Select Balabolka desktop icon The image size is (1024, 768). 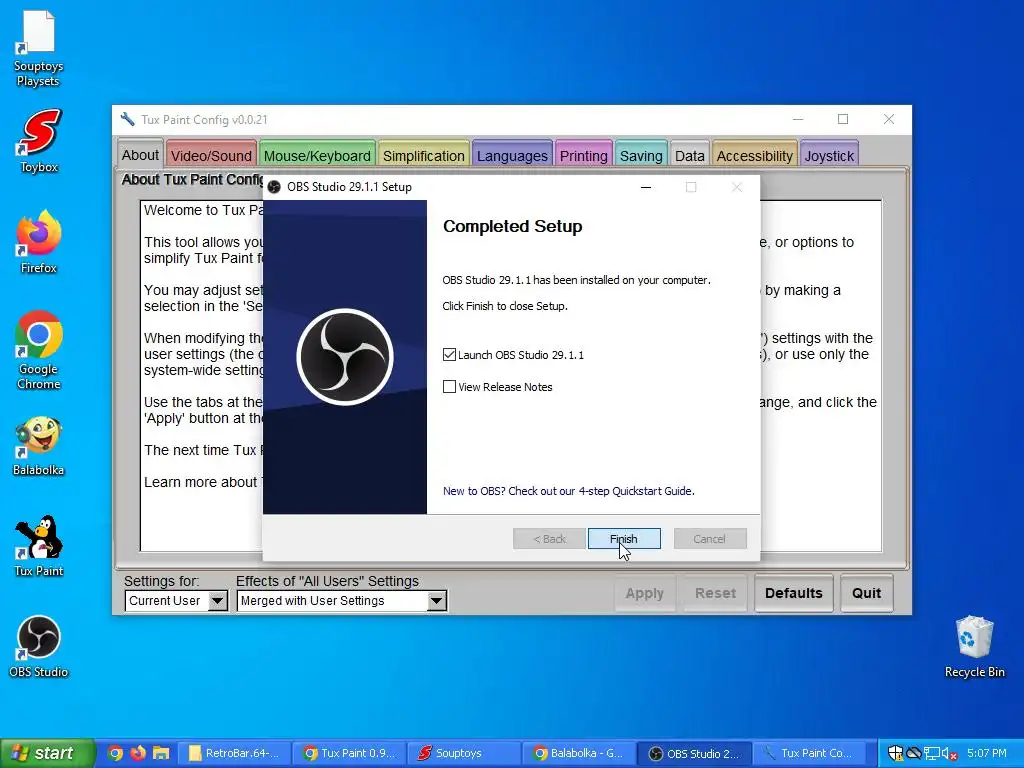point(39,445)
